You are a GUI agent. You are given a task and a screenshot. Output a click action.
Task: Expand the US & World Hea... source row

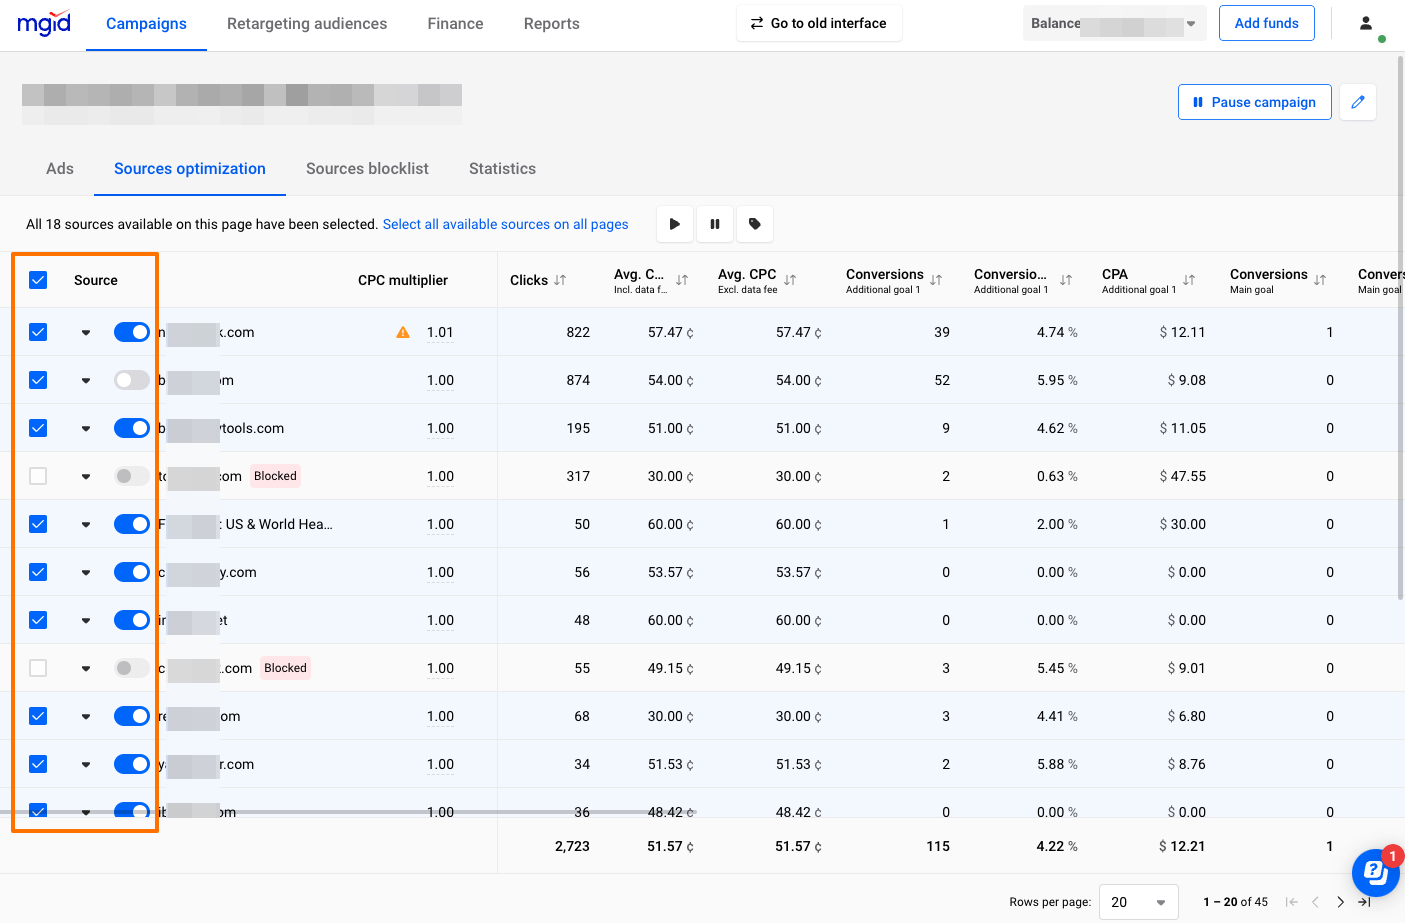(86, 524)
